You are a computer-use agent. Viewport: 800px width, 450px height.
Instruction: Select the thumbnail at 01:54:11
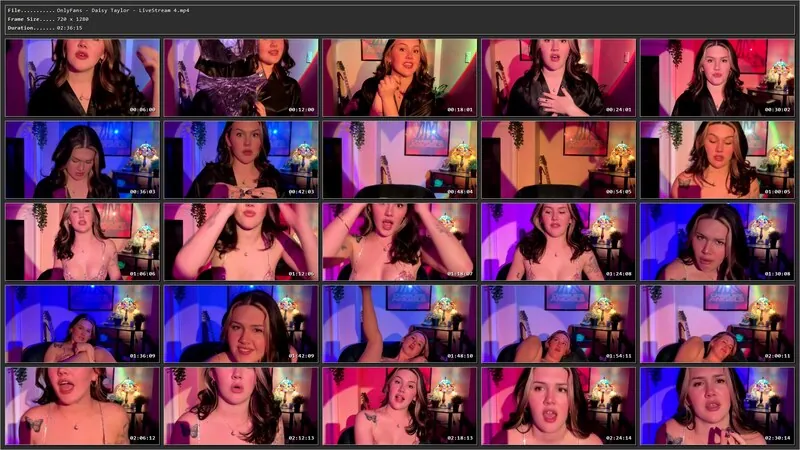(558, 324)
